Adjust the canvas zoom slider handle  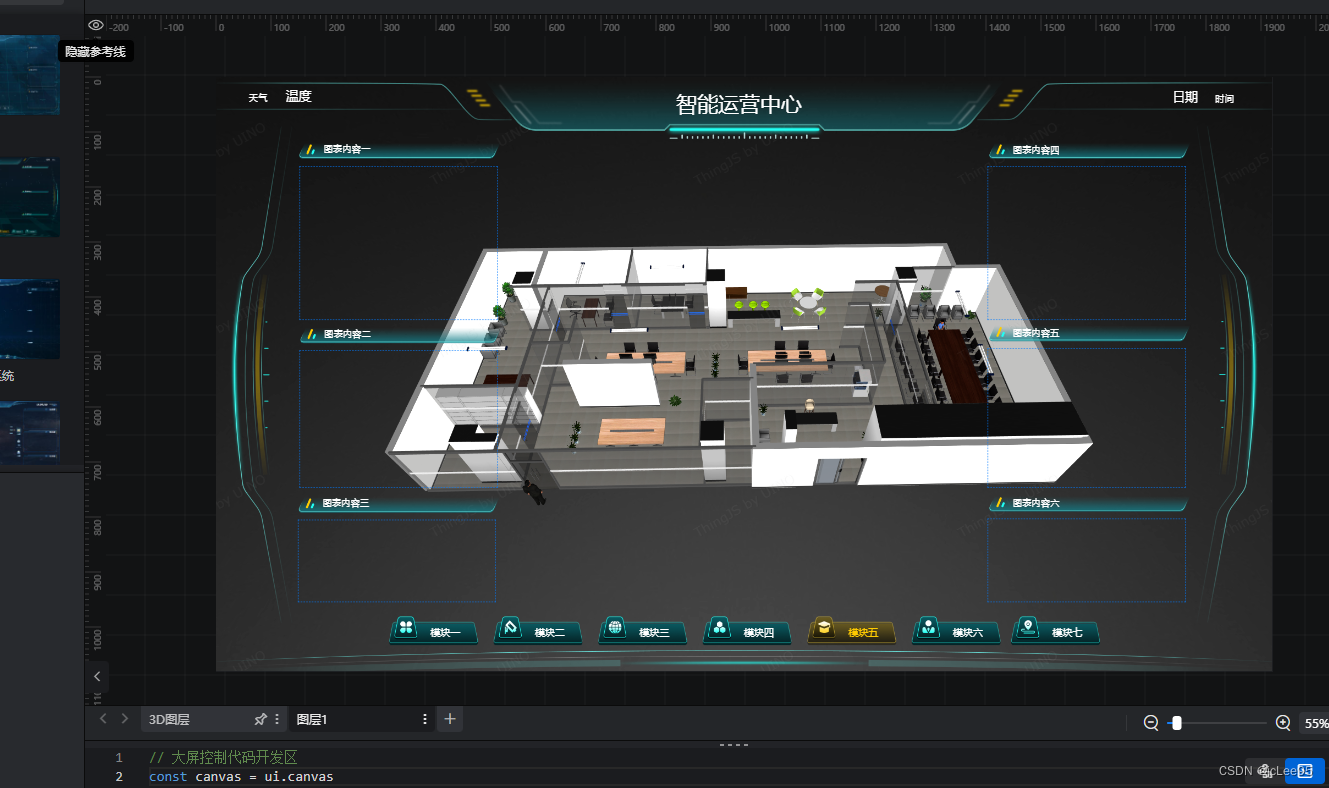coord(1177,723)
